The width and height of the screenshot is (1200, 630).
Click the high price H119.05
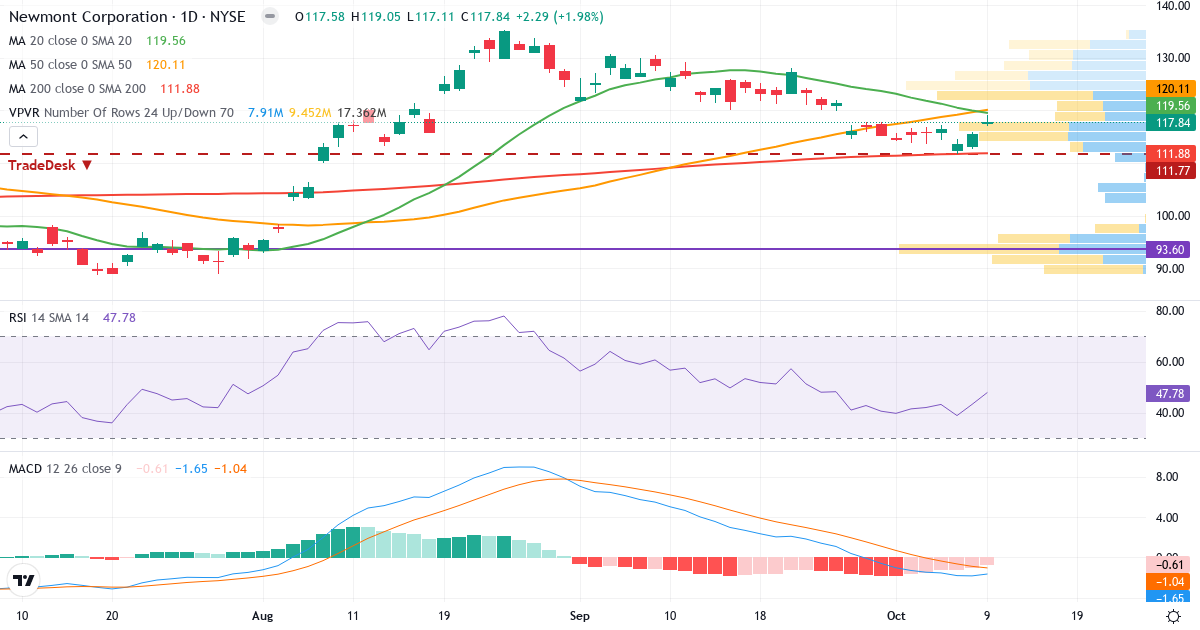[x=374, y=17]
